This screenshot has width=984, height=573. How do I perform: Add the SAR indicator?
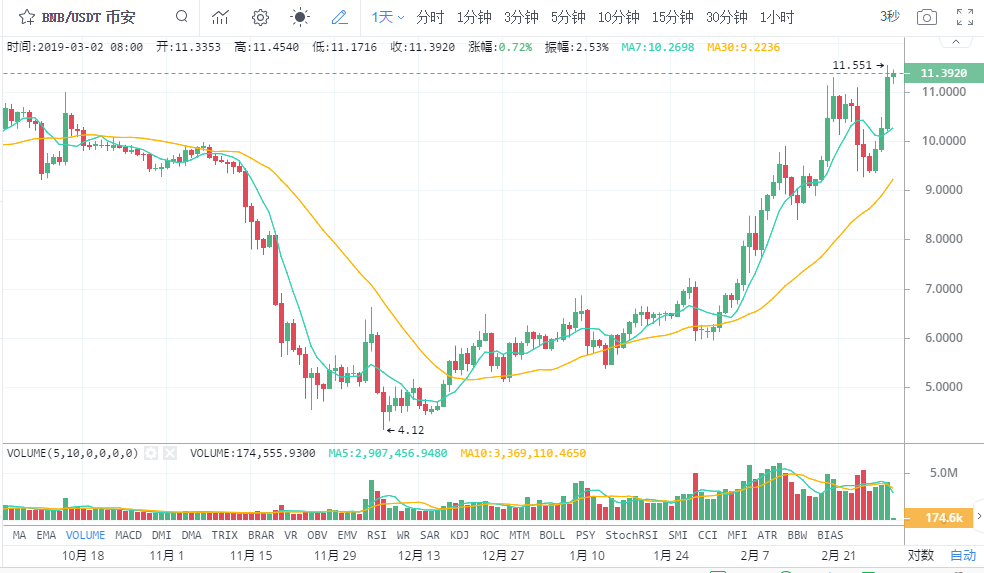[x=430, y=535]
